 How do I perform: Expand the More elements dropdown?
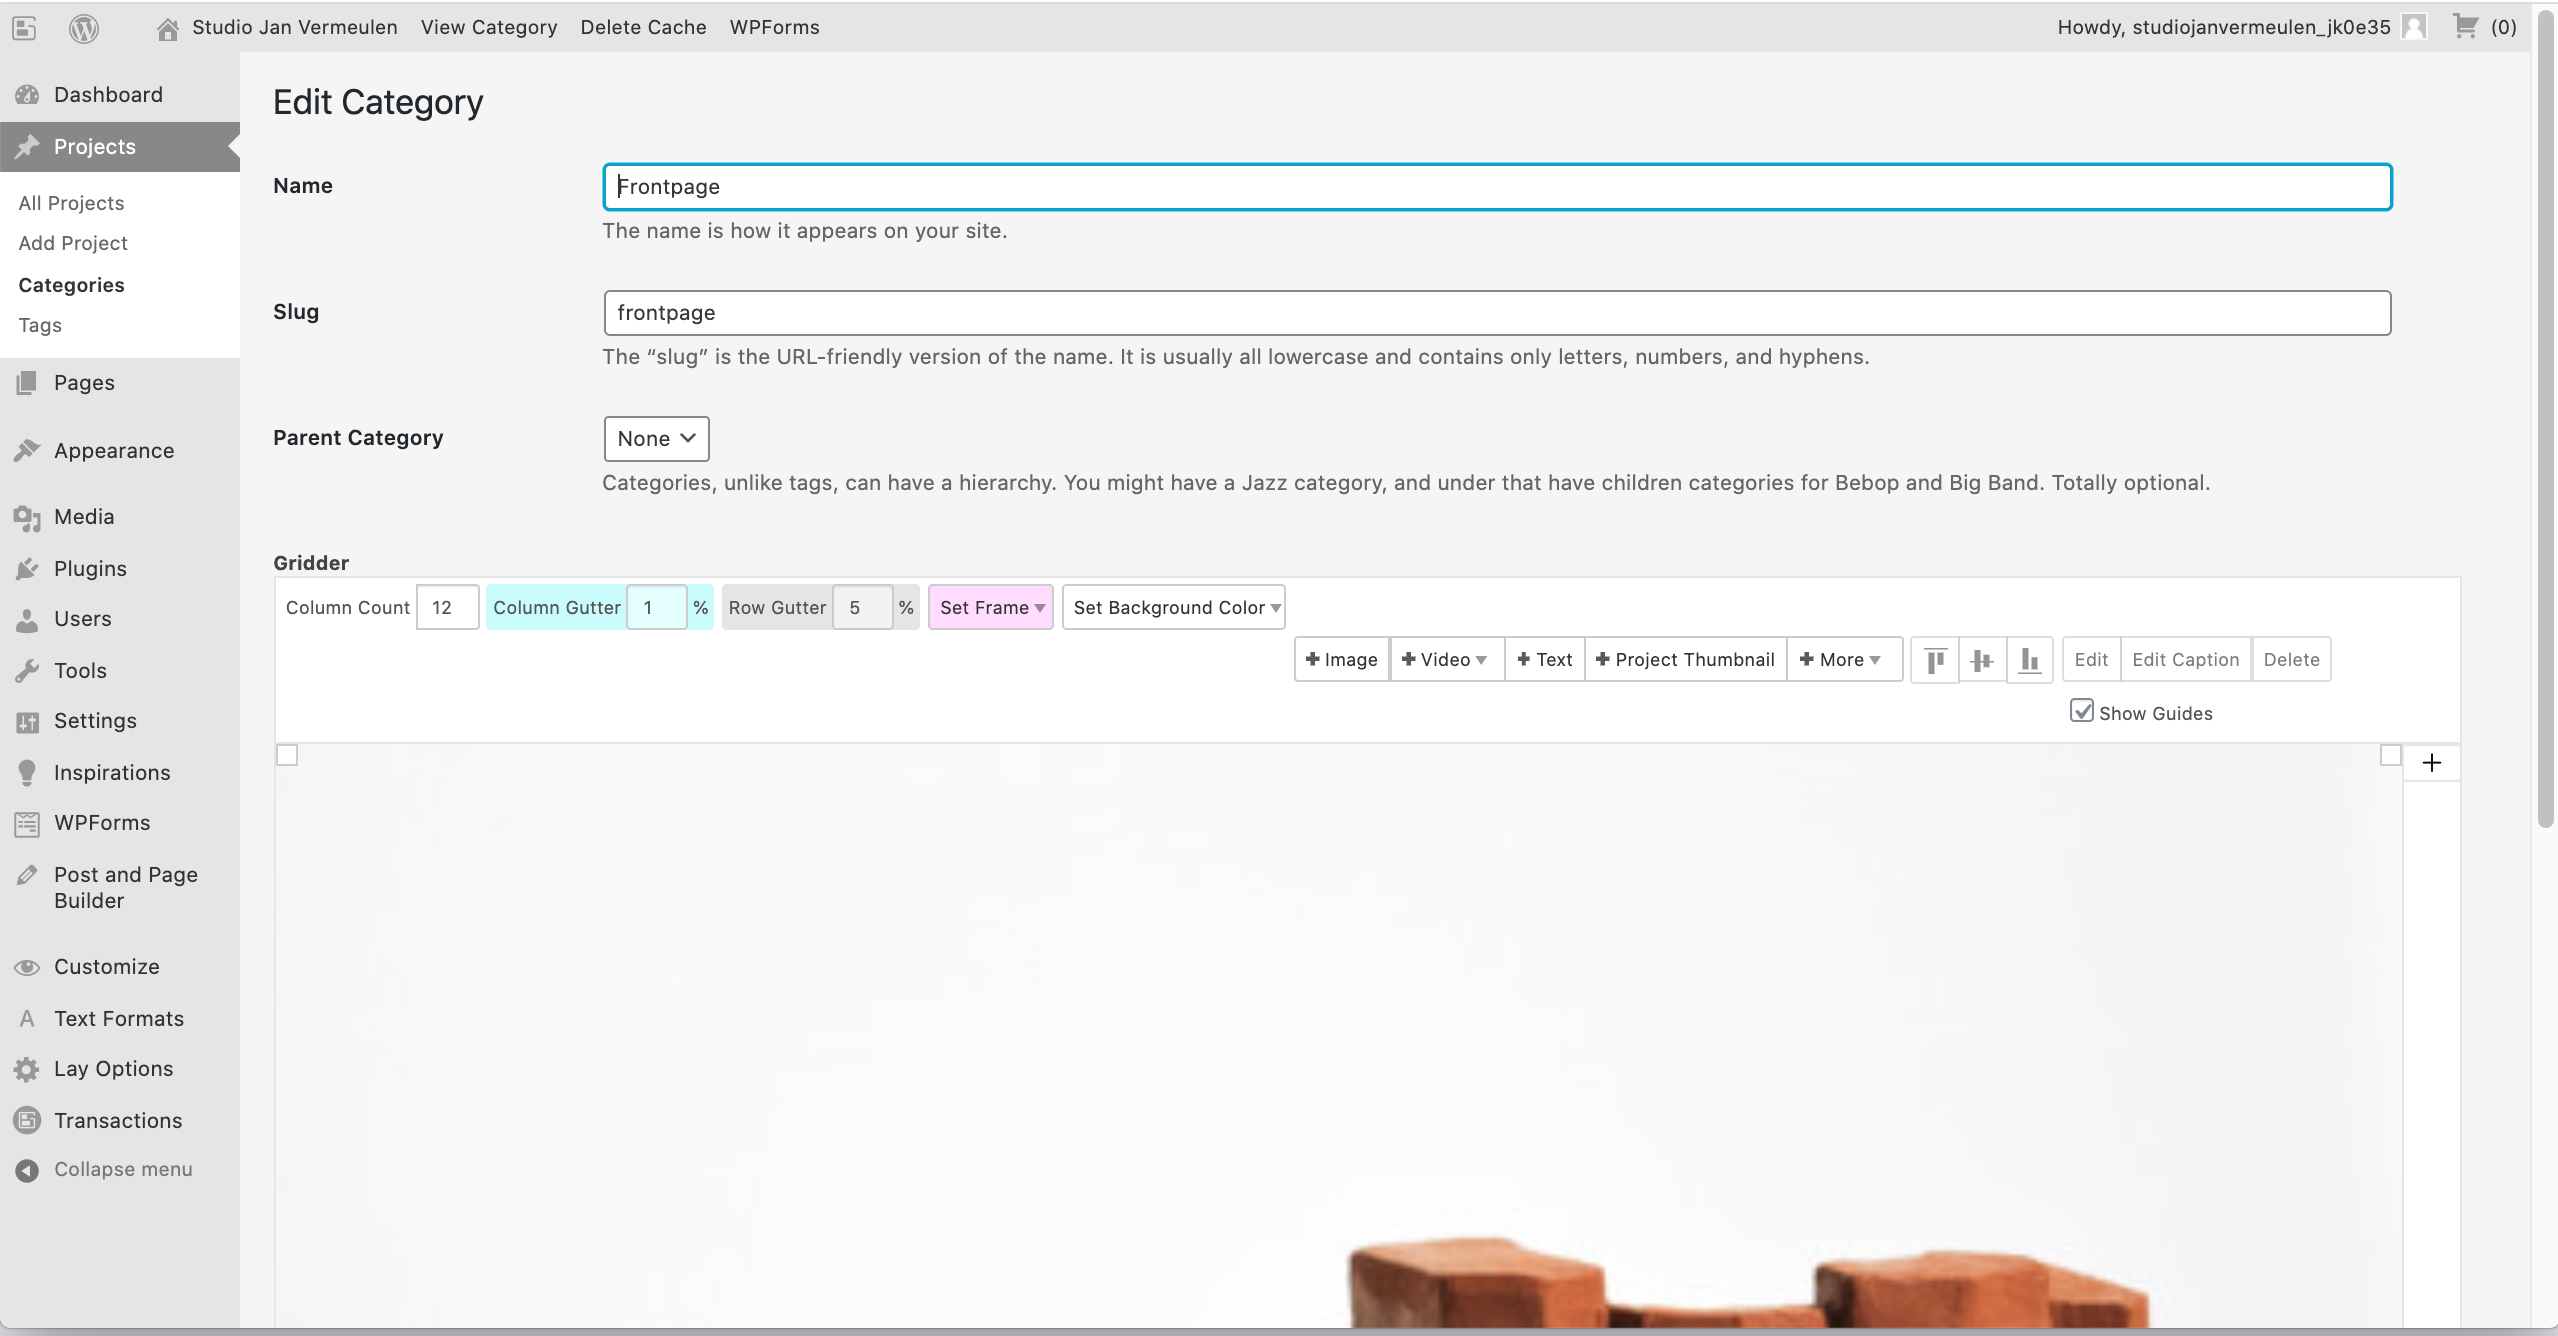coord(1843,660)
